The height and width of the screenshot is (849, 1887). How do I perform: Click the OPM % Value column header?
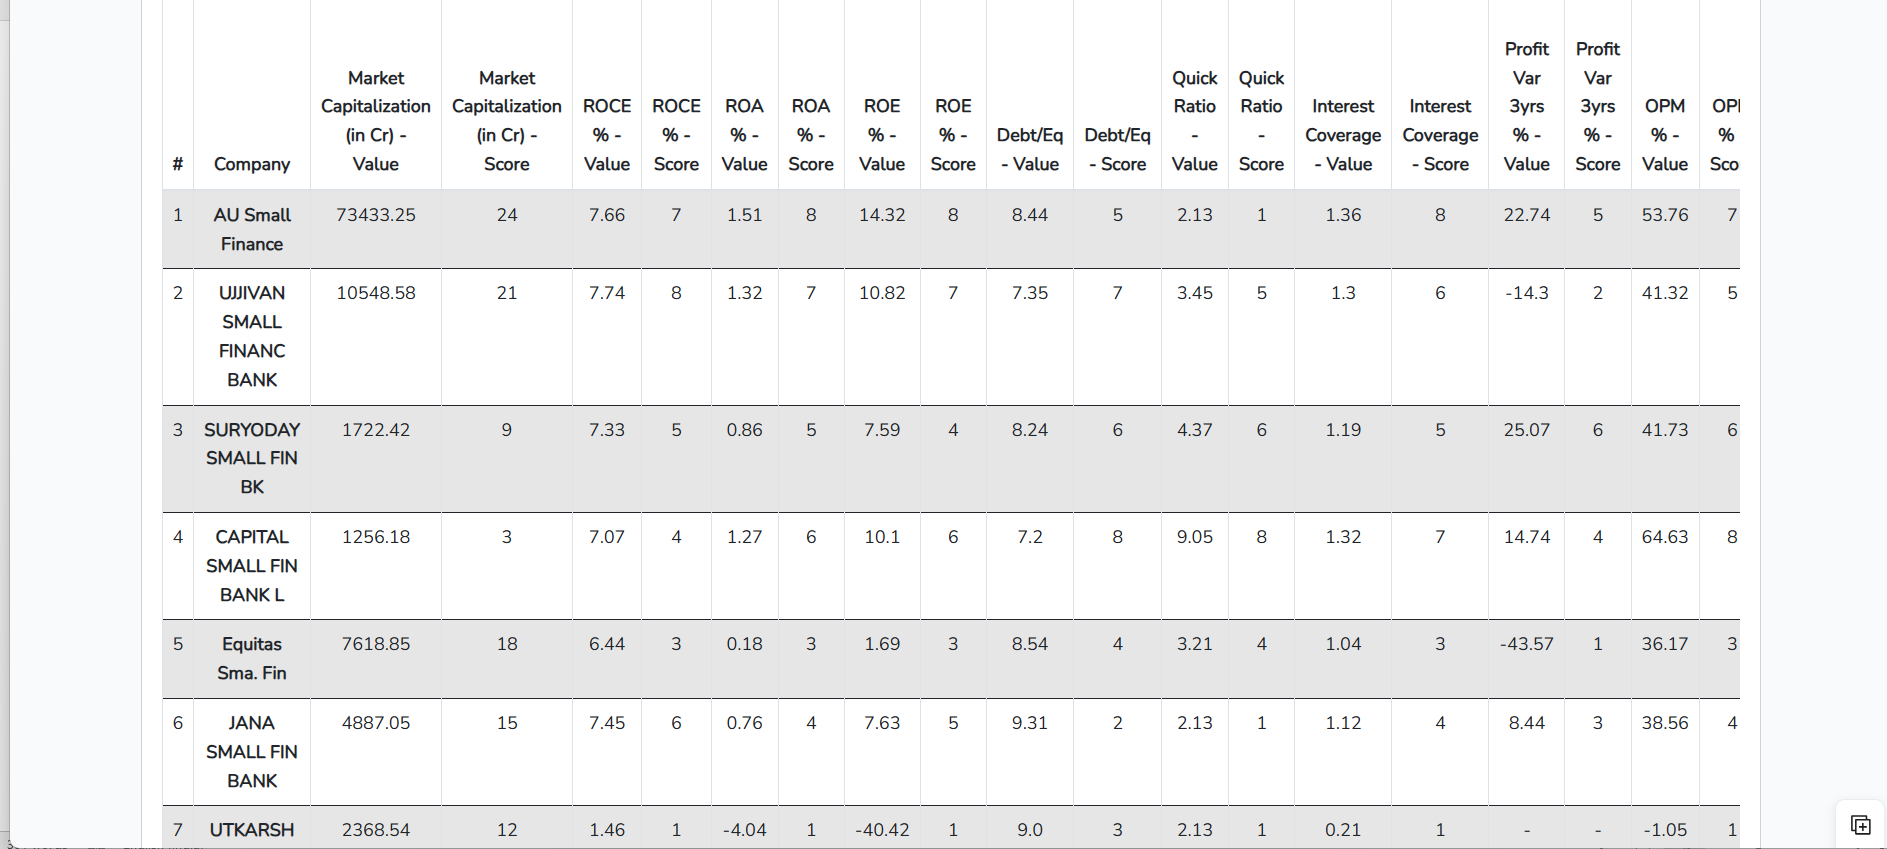(1665, 135)
